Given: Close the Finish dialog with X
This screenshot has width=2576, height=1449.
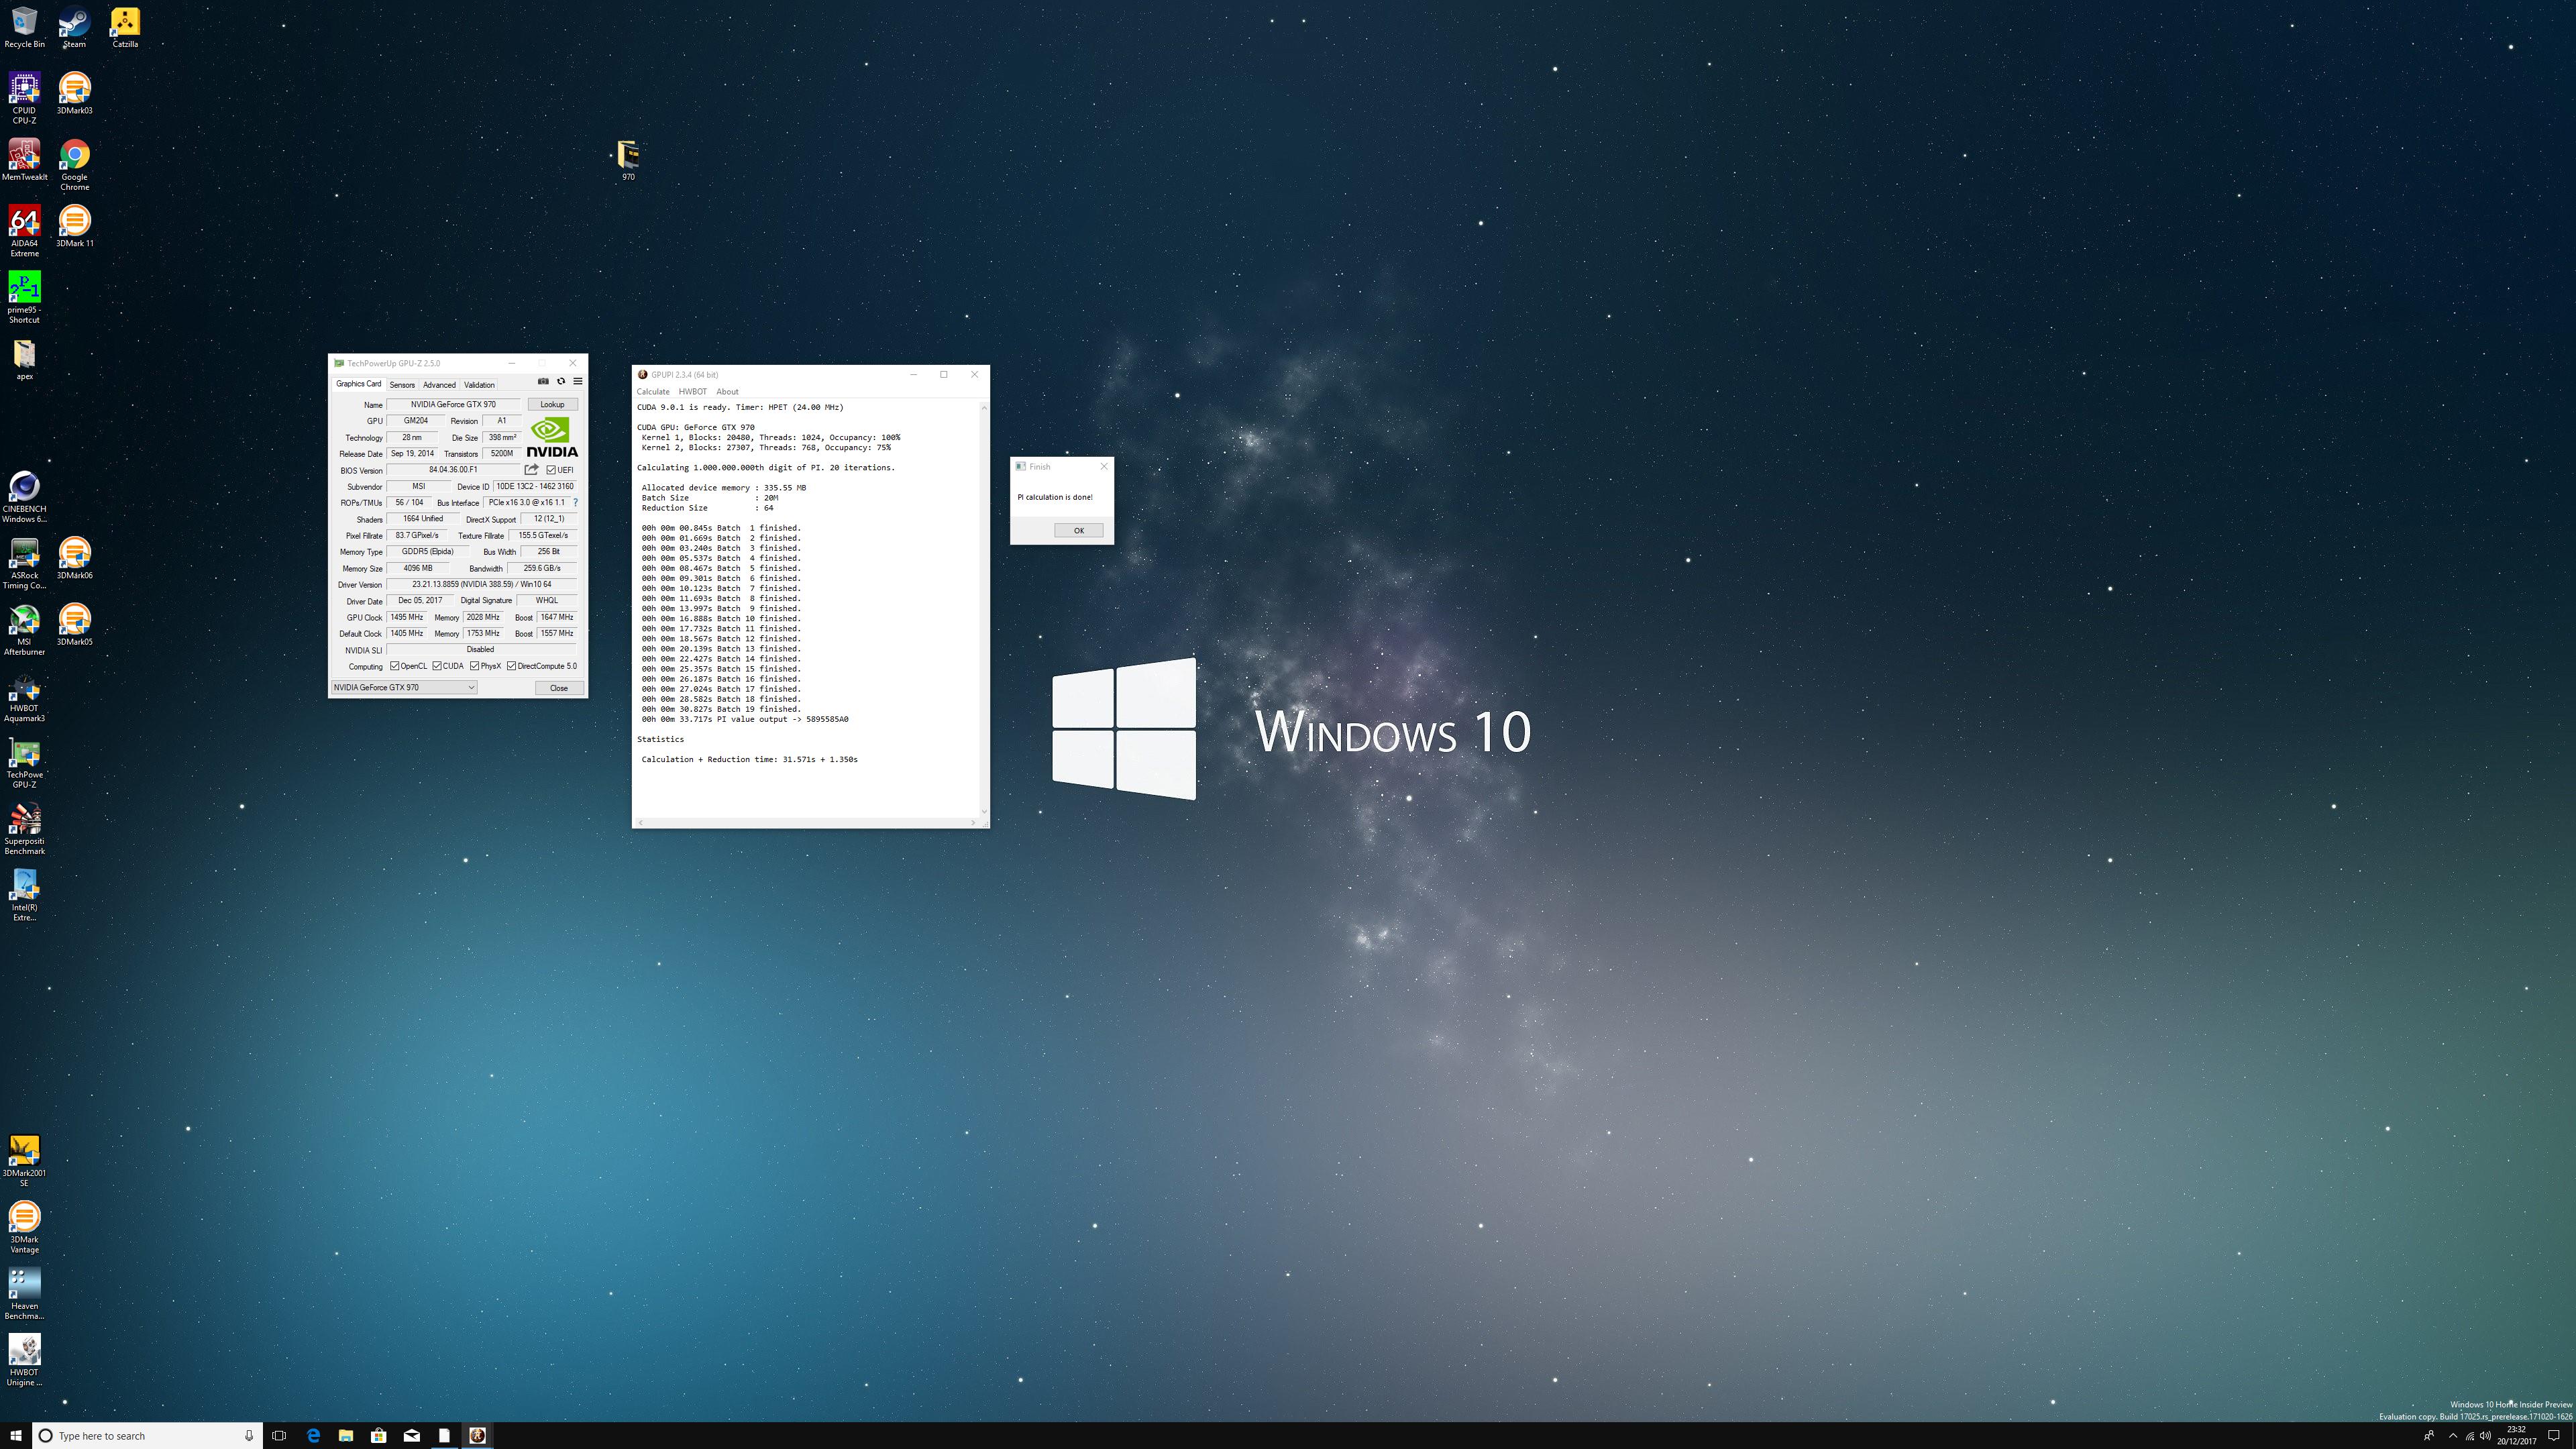Looking at the screenshot, I should coord(1104,466).
